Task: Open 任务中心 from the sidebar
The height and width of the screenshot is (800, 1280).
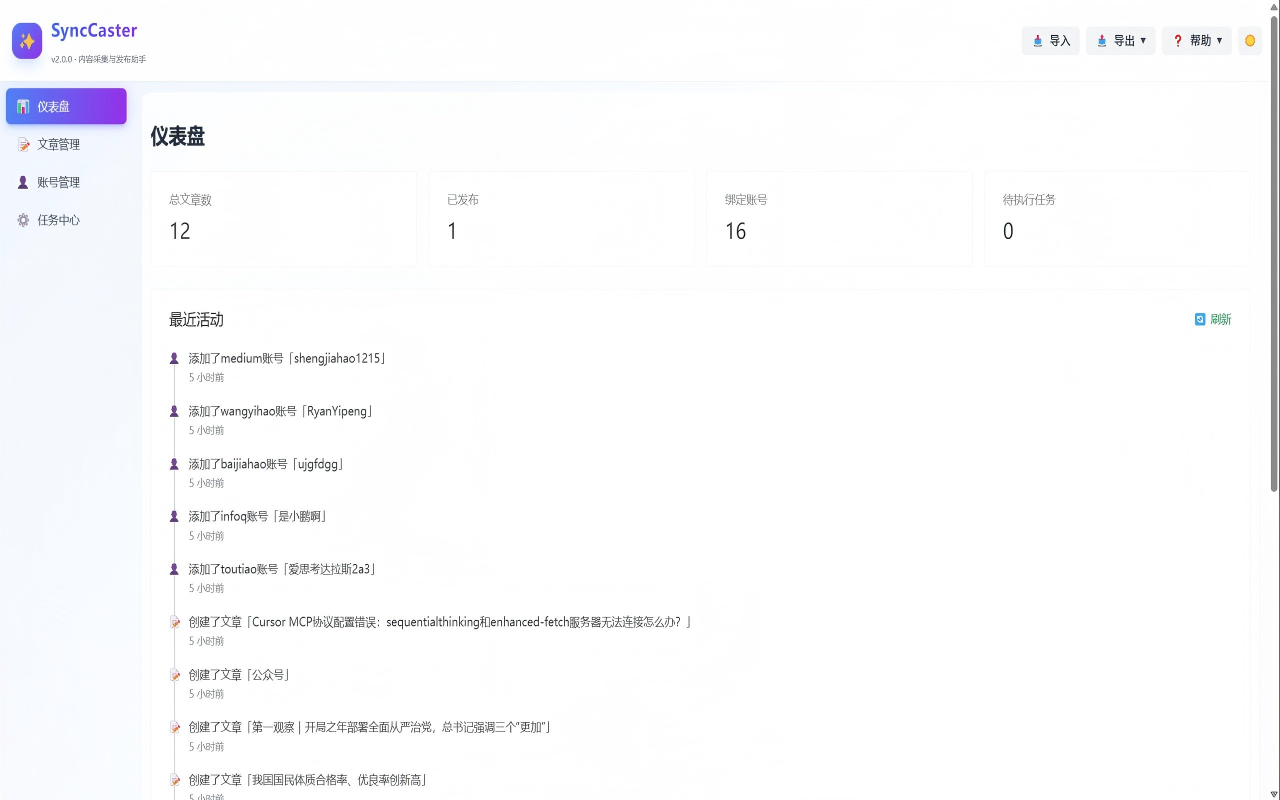Action: (59, 221)
